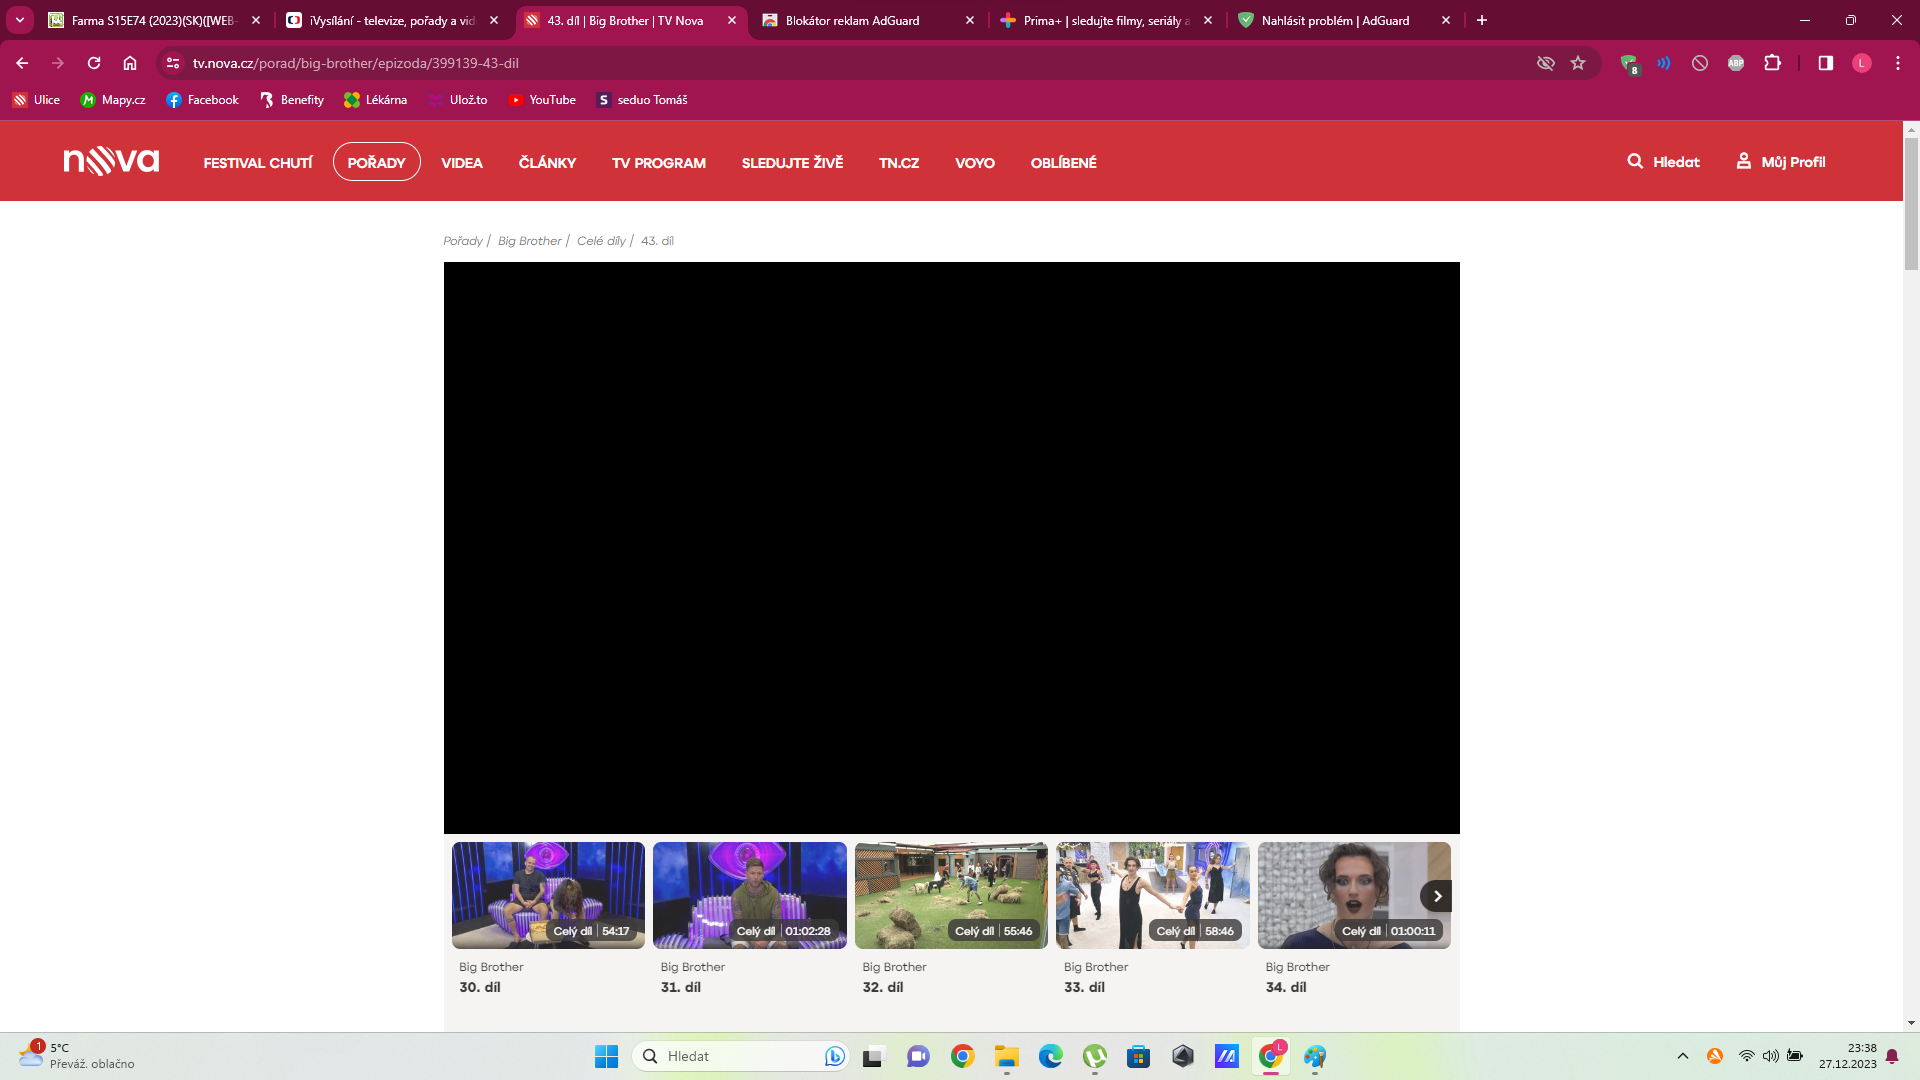Advance the episode carousel with right arrow
The width and height of the screenshot is (1920, 1080).
(x=1437, y=895)
